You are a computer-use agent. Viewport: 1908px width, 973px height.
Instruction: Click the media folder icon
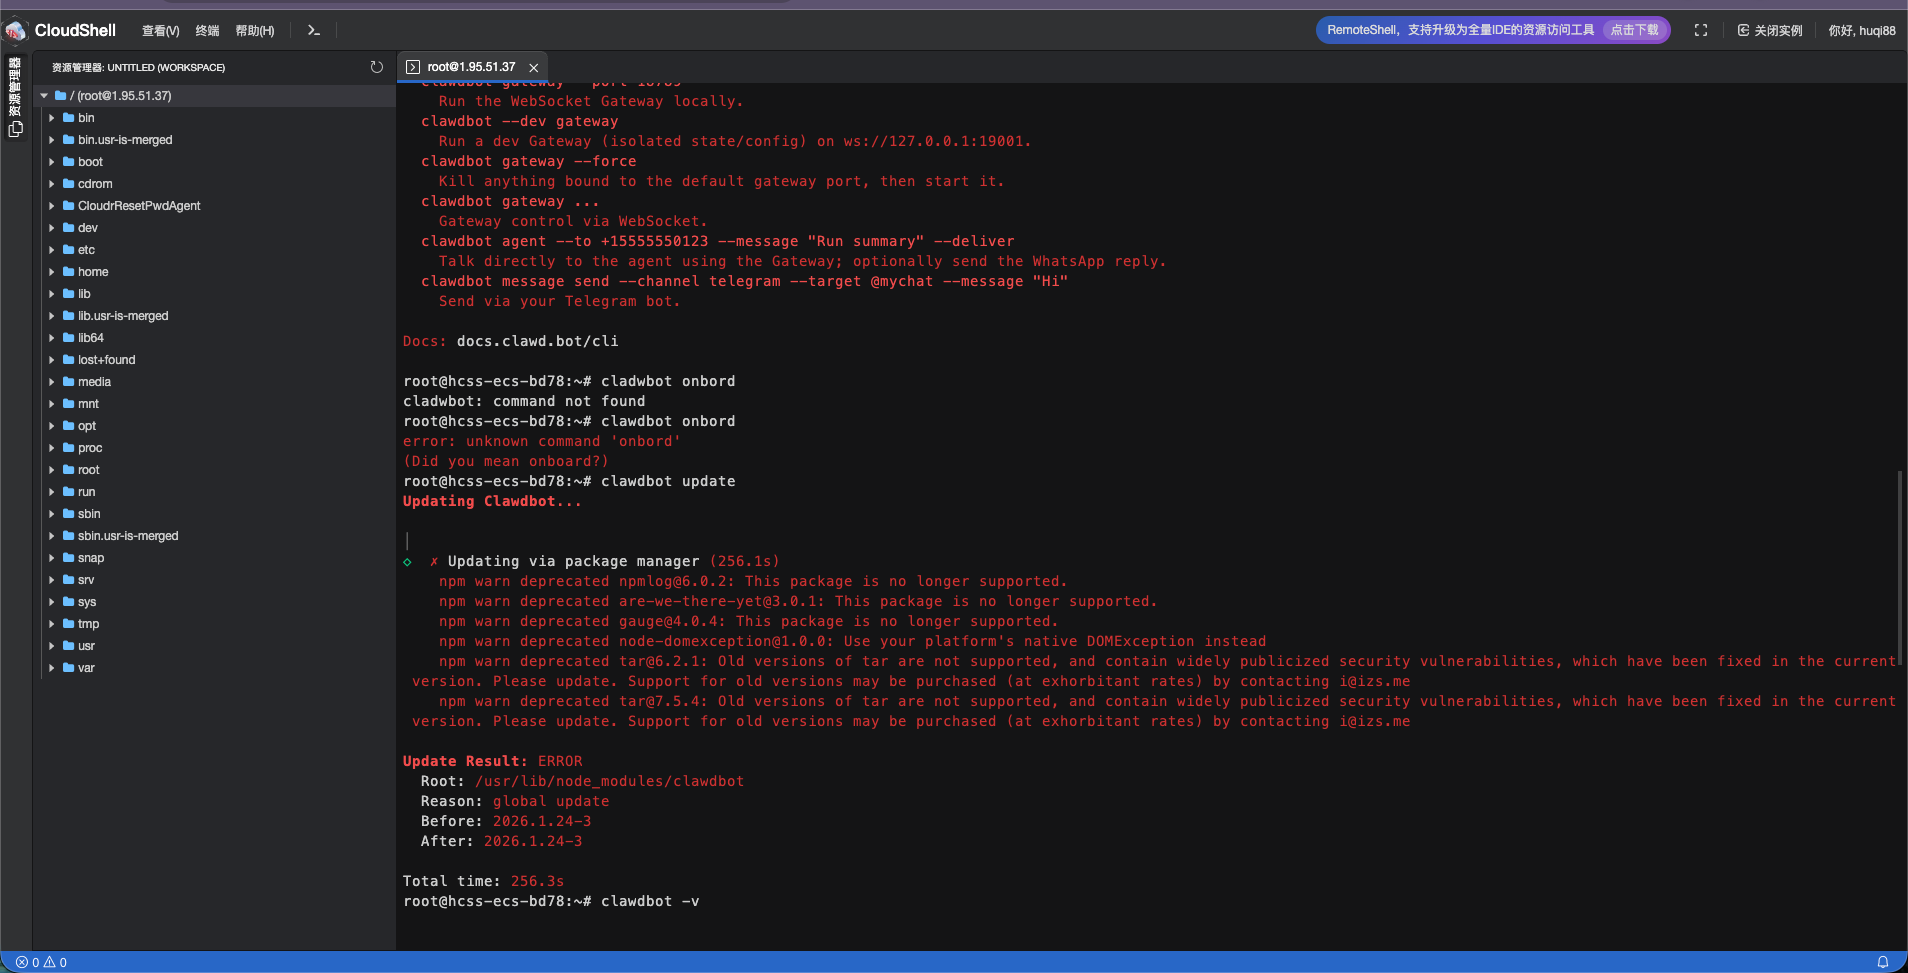[x=69, y=382]
